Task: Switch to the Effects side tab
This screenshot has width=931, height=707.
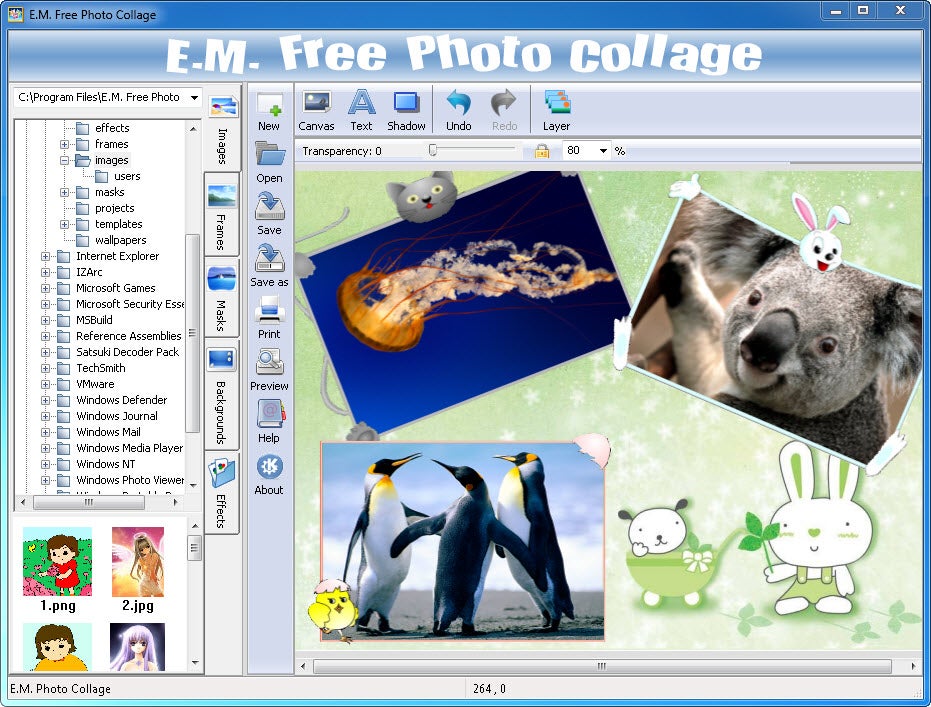Action: tap(221, 493)
